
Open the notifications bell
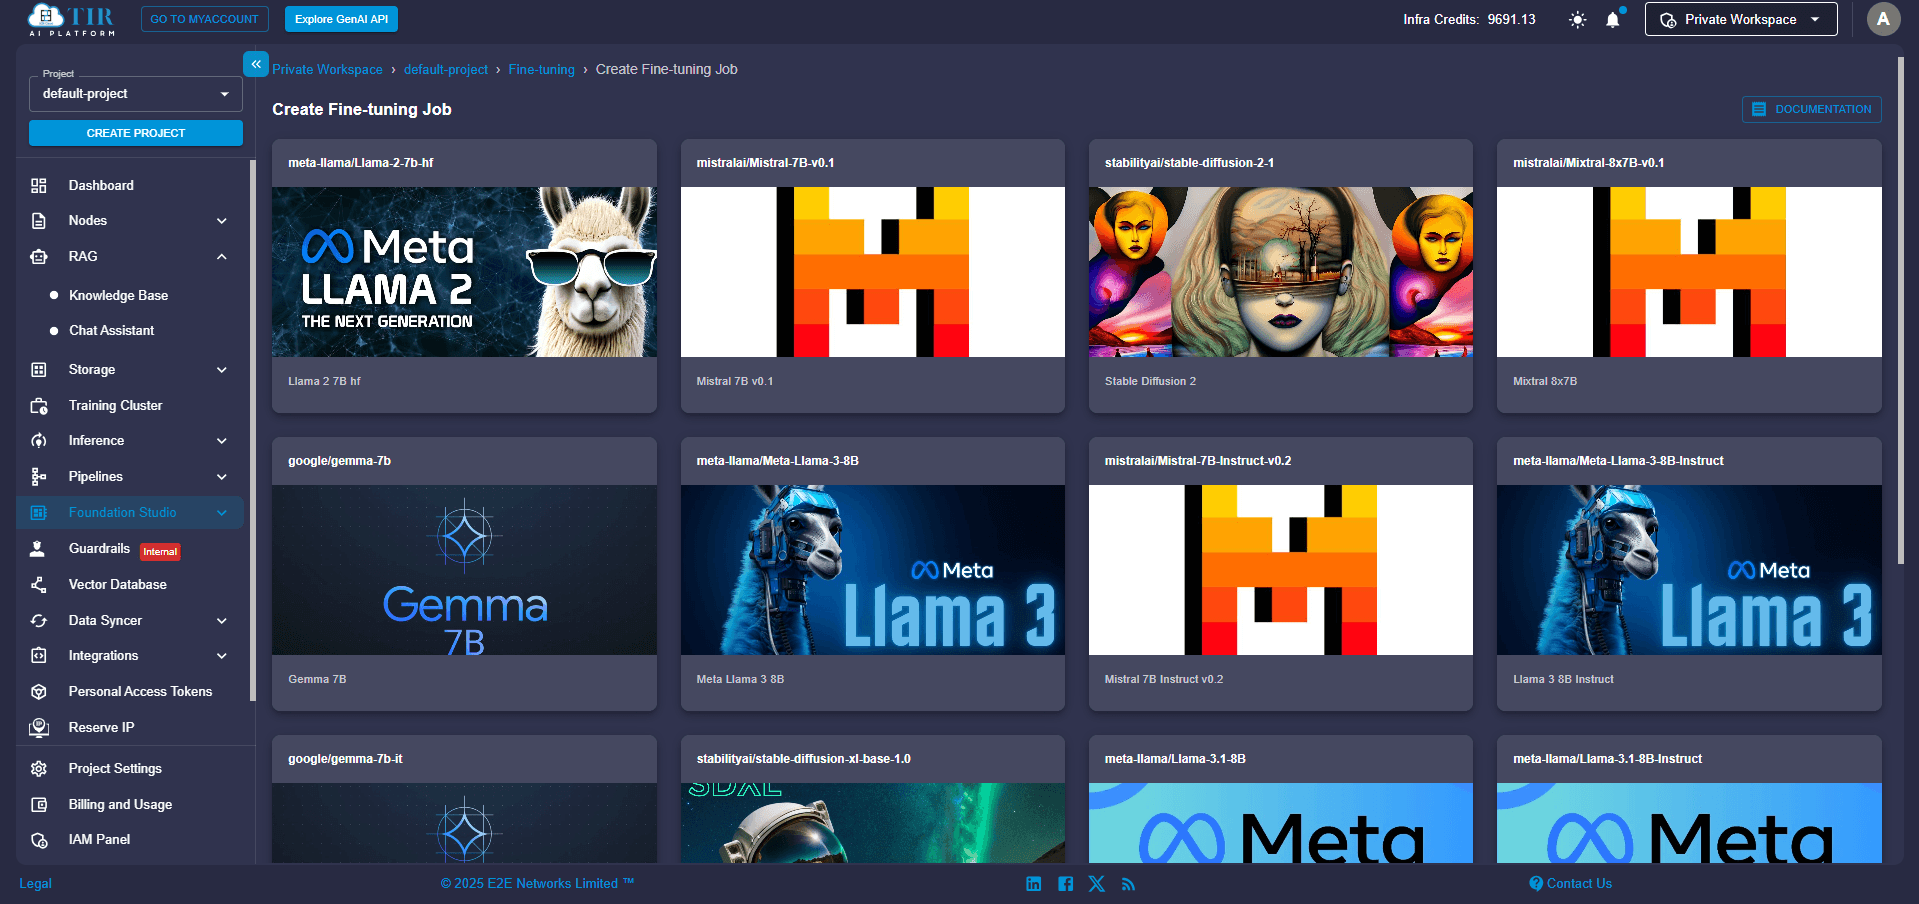point(1613,20)
